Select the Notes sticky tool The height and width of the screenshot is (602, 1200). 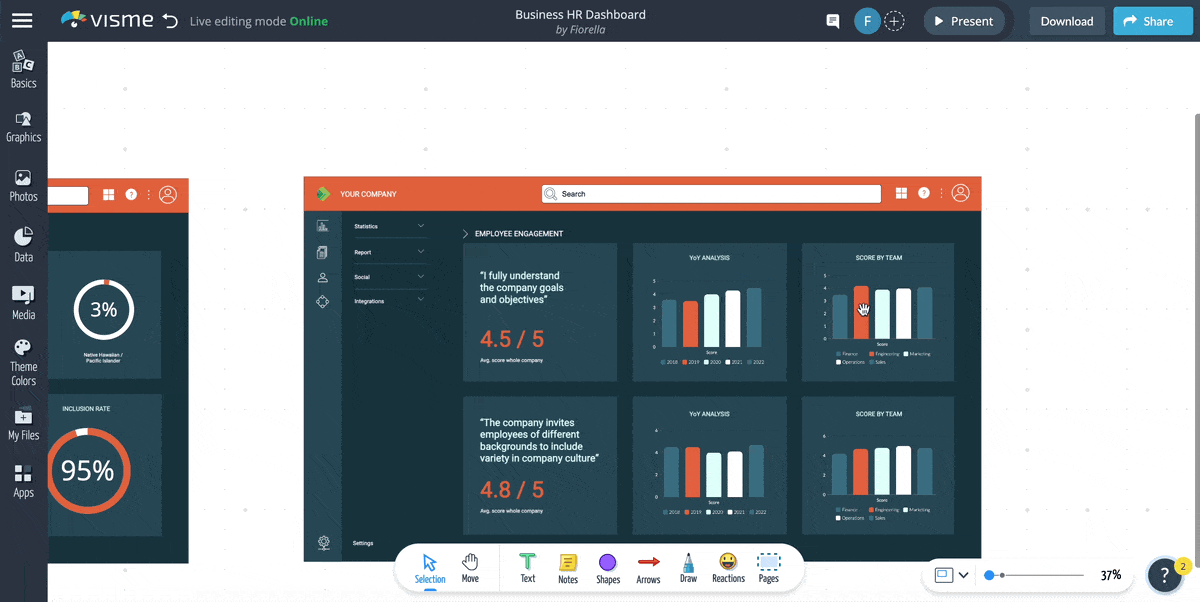568,568
